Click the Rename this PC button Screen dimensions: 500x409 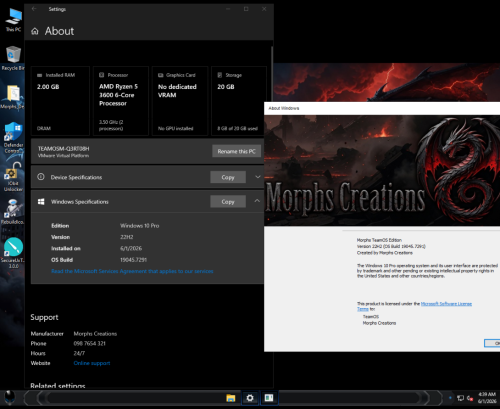tap(237, 151)
